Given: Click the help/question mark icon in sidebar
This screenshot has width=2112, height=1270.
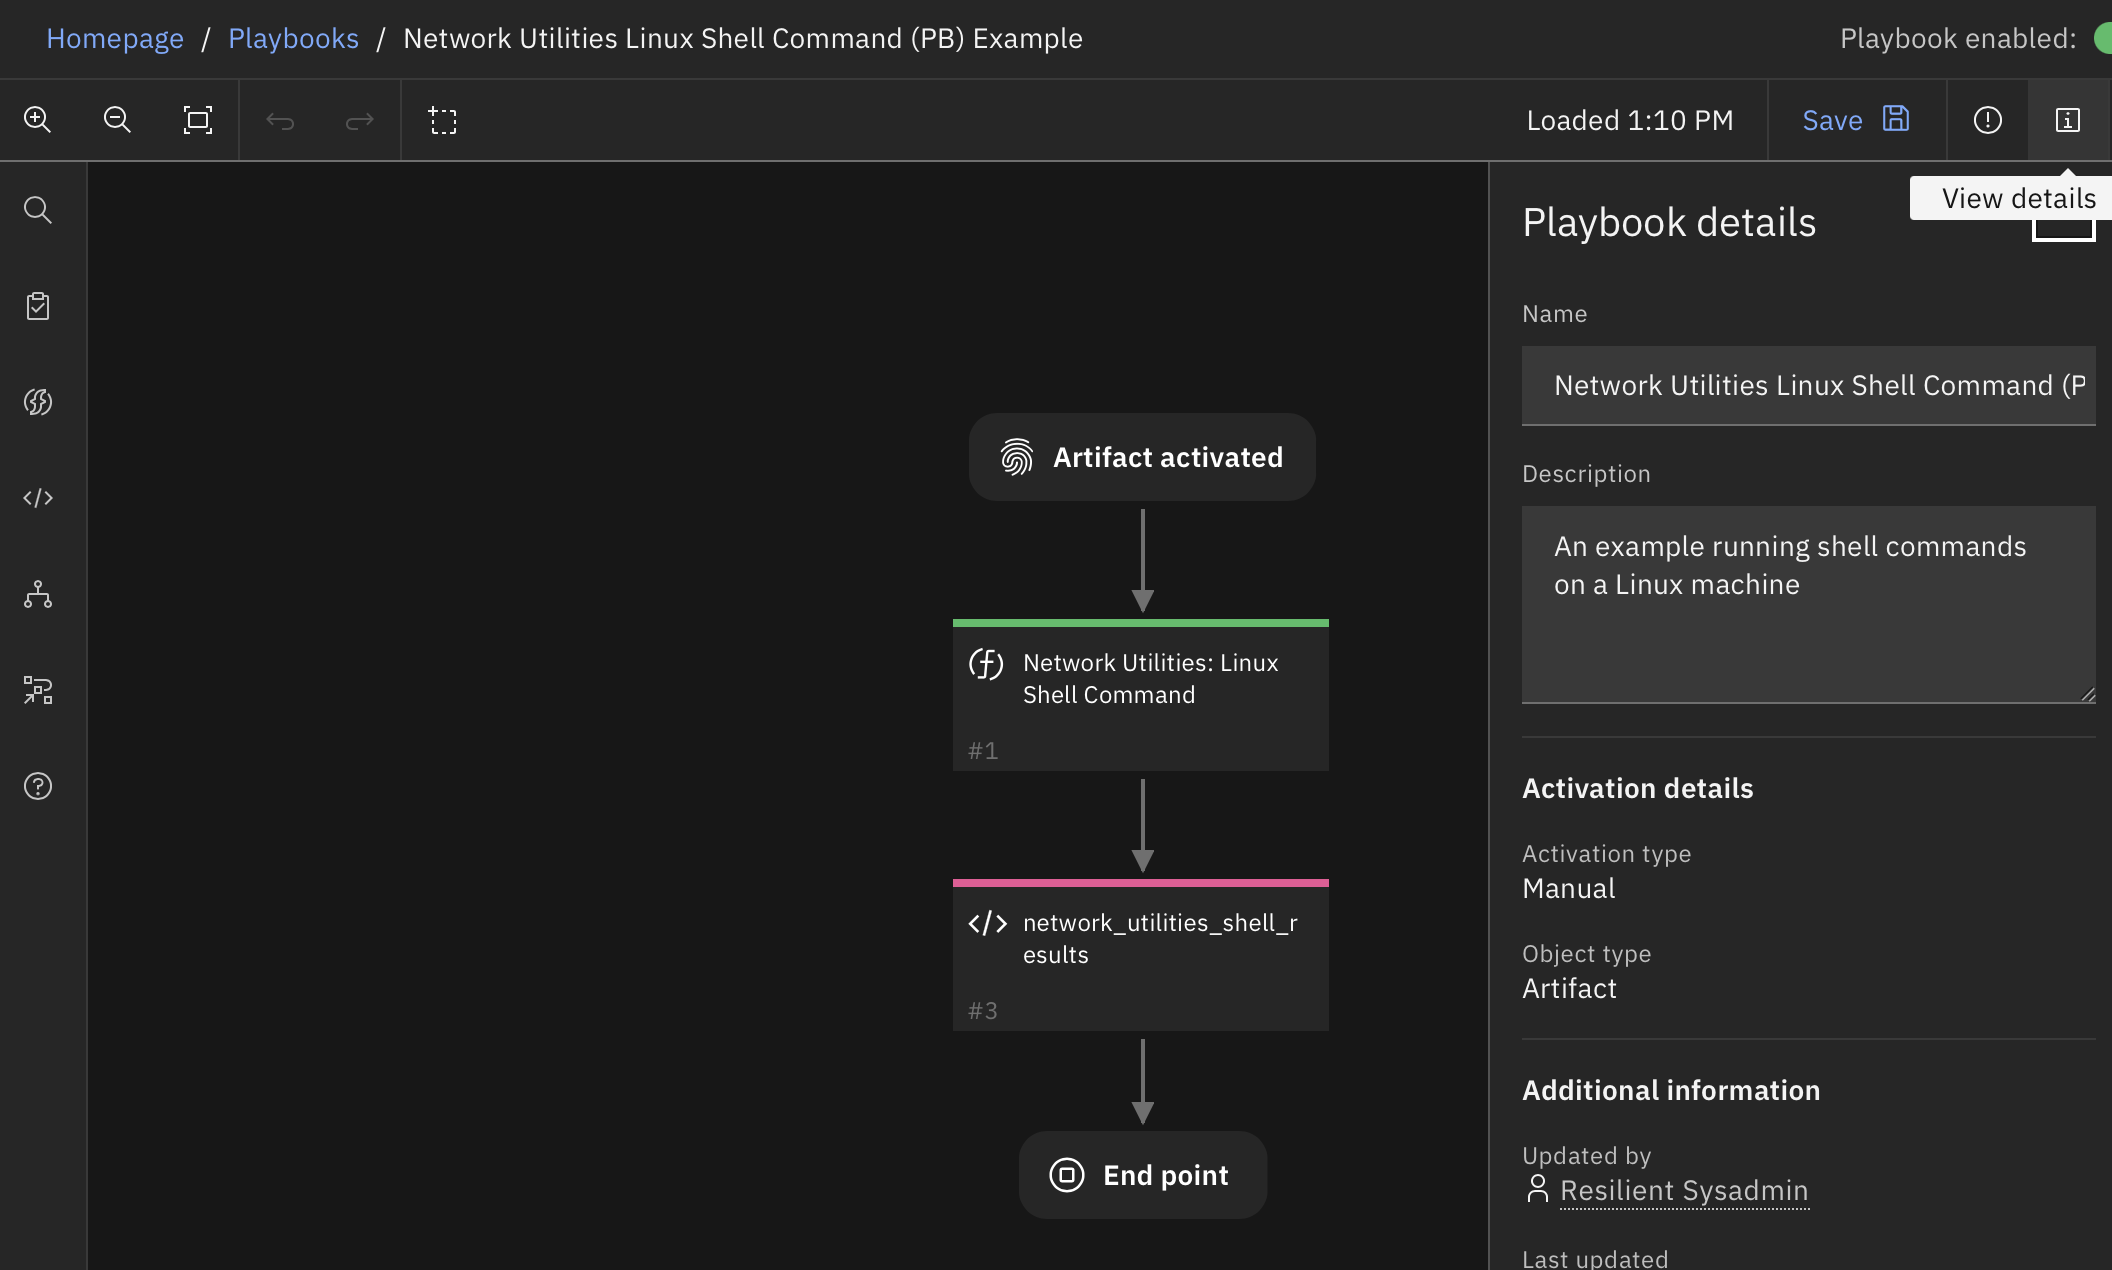Looking at the screenshot, I should click(x=39, y=786).
